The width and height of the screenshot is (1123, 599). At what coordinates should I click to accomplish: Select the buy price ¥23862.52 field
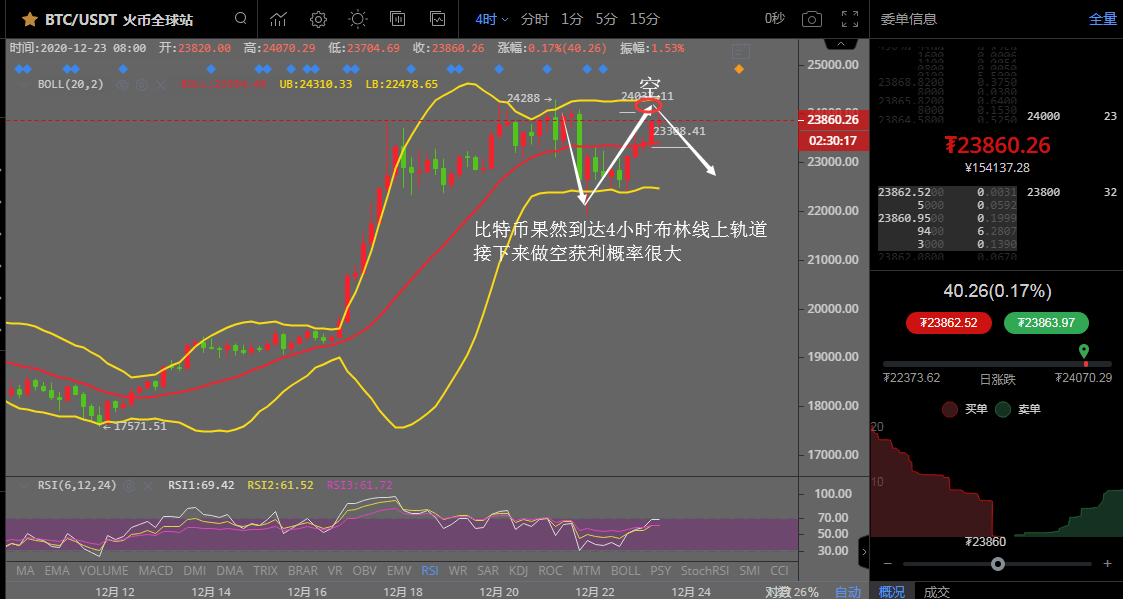948,323
